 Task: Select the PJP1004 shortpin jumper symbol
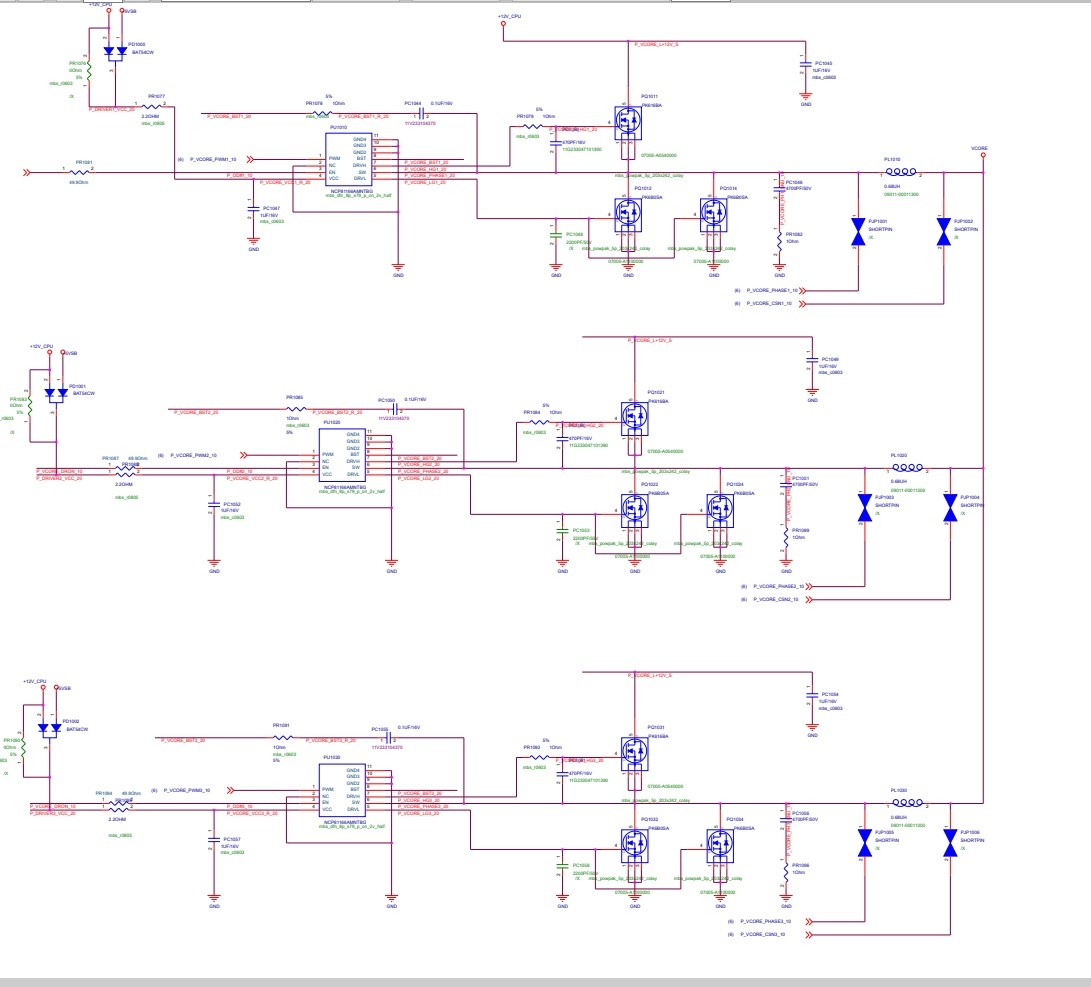point(950,508)
